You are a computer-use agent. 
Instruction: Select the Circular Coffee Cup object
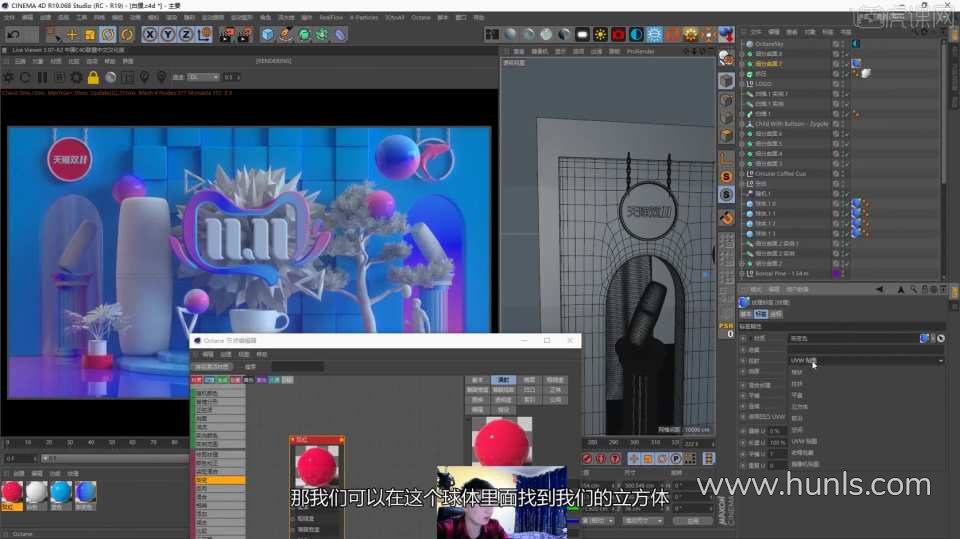click(781, 173)
